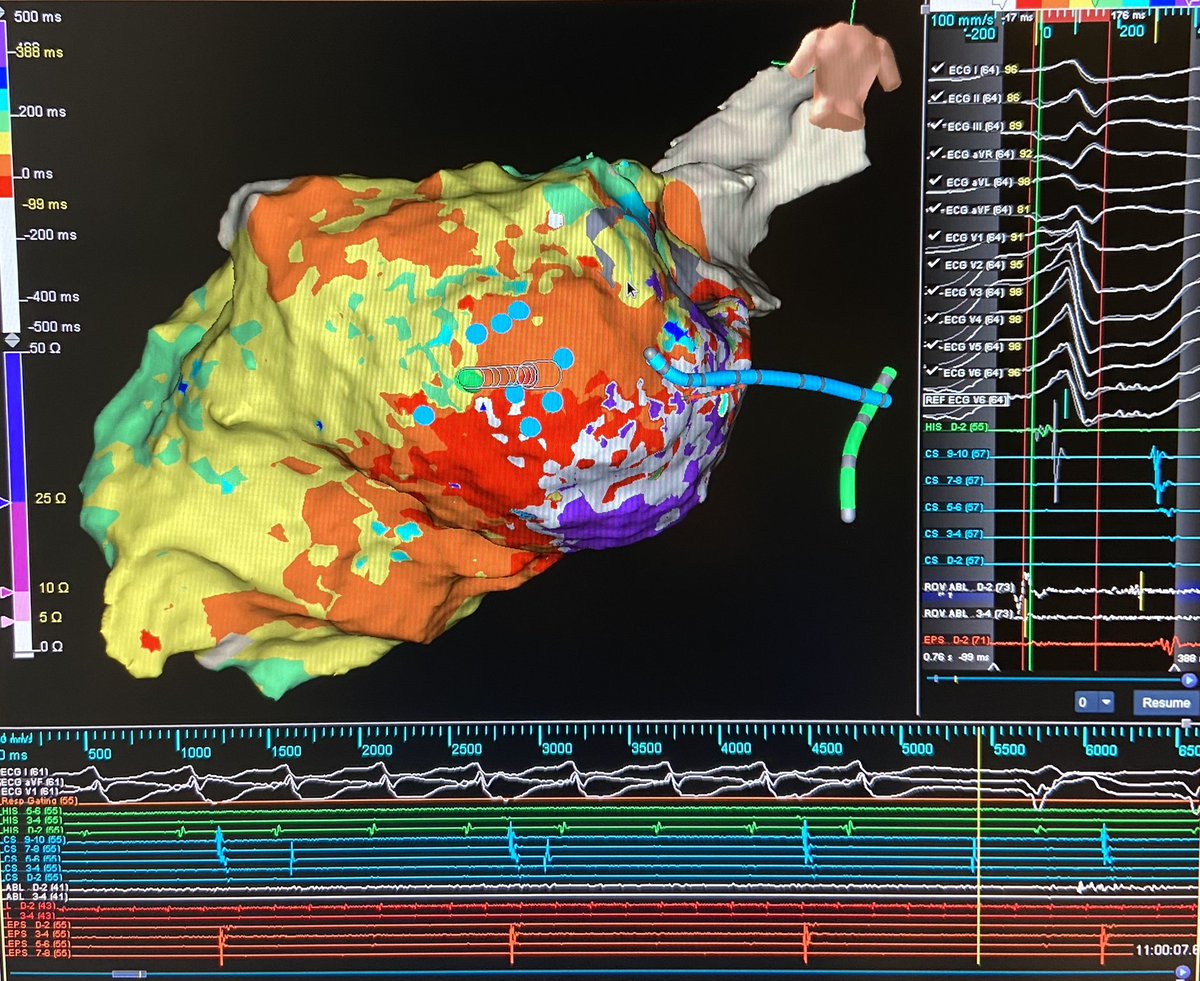Click the left caliper triangle below waveforms
This screenshot has width=1200, height=981.
(992, 666)
